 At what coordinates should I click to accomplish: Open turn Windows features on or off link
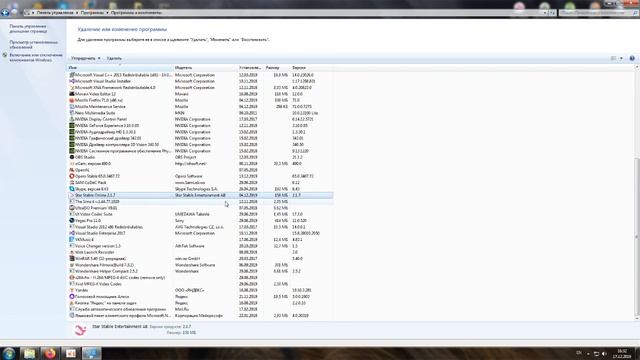pos(36,58)
